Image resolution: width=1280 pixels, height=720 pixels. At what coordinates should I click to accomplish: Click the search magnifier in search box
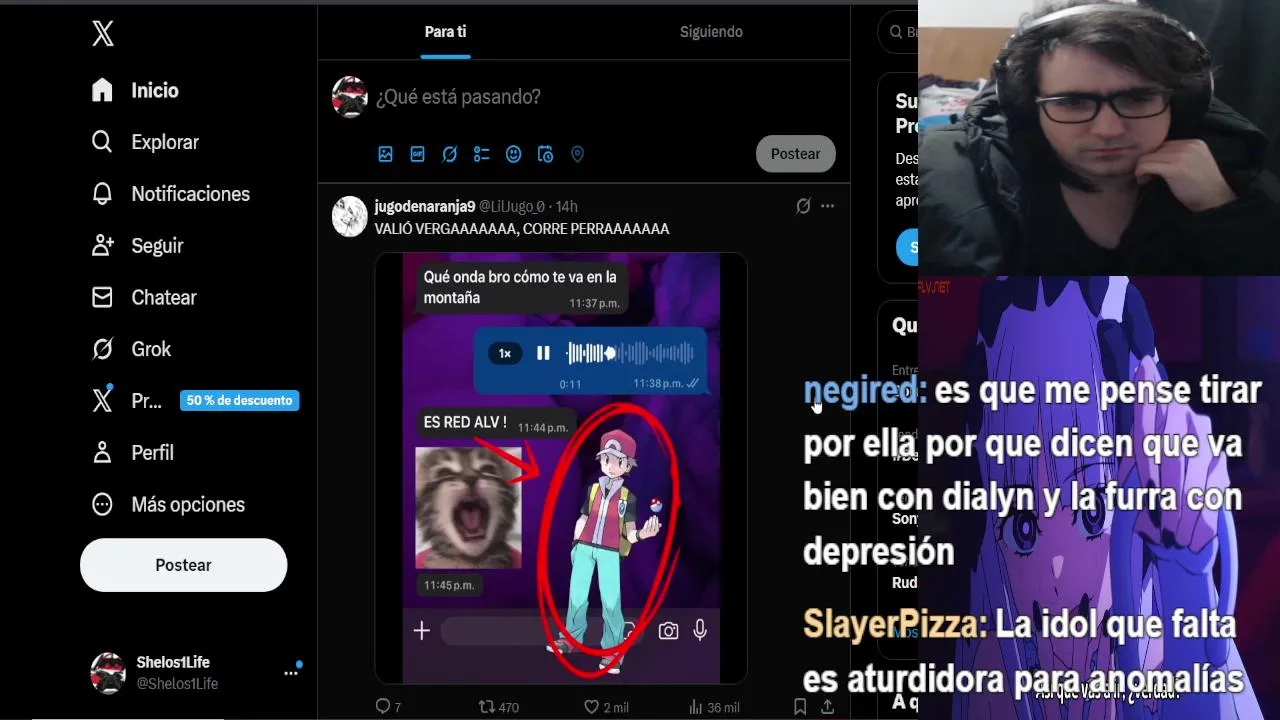pyautogui.click(x=895, y=32)
